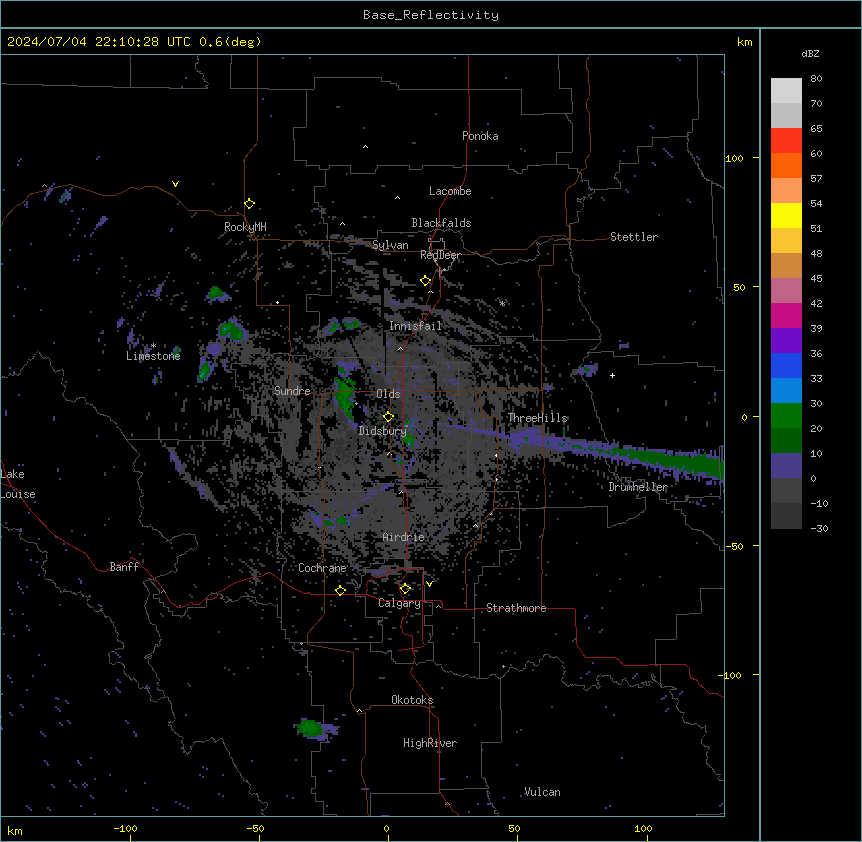Select the Didsbury label
This screenshot has width=862, height=842.
[383, 431]
